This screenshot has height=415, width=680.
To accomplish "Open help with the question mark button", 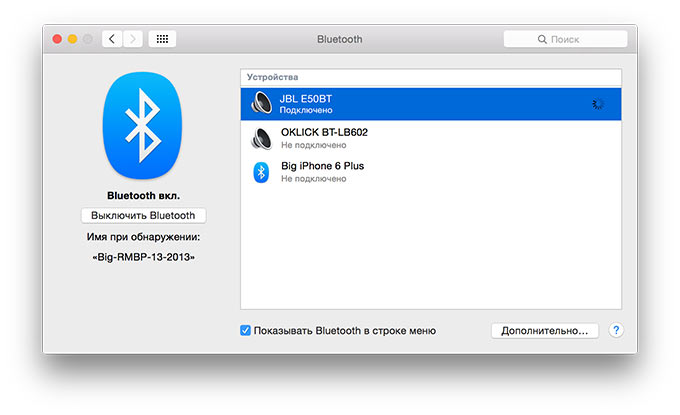I will tap(616, 330).
